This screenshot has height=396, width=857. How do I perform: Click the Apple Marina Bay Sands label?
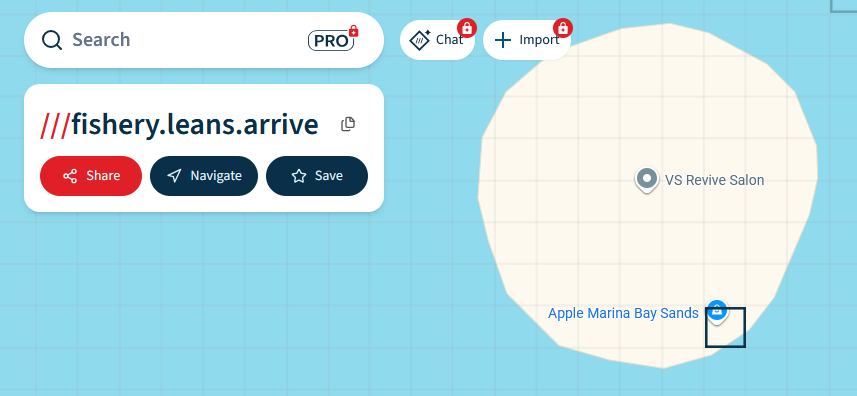pyautogui.click(x=623, y=313)
